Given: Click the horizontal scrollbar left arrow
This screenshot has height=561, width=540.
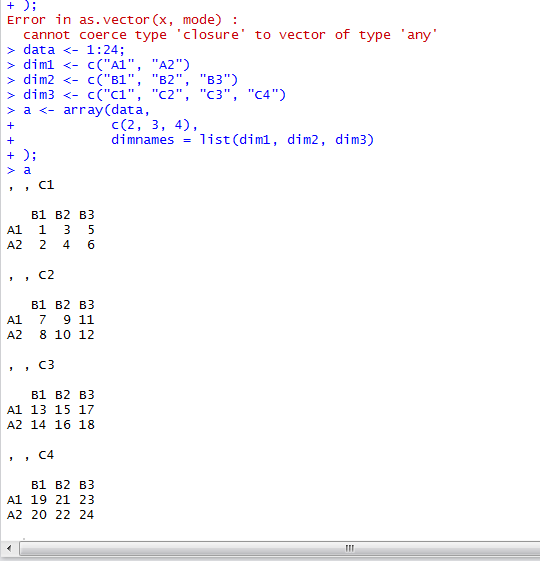Looking at the screenshot, I should click(x=9, y=548).
